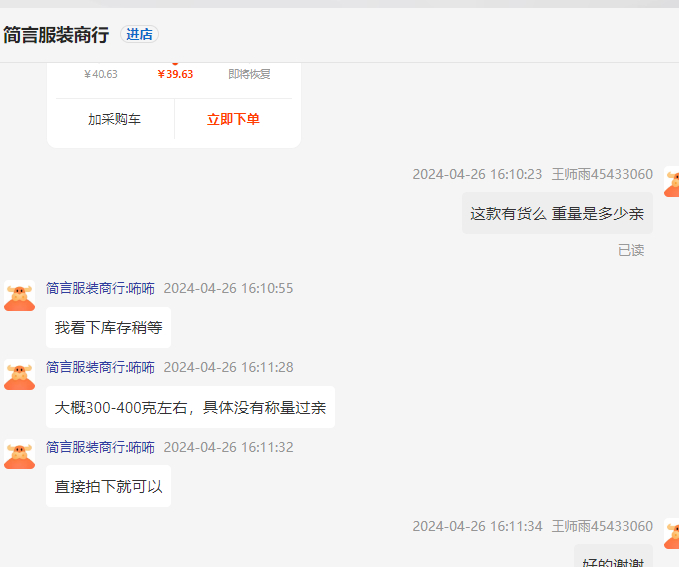The height and width of the screenshot is (567, 679).
Task: Click 加采购车 to add to cart
Action: point(114,119)
